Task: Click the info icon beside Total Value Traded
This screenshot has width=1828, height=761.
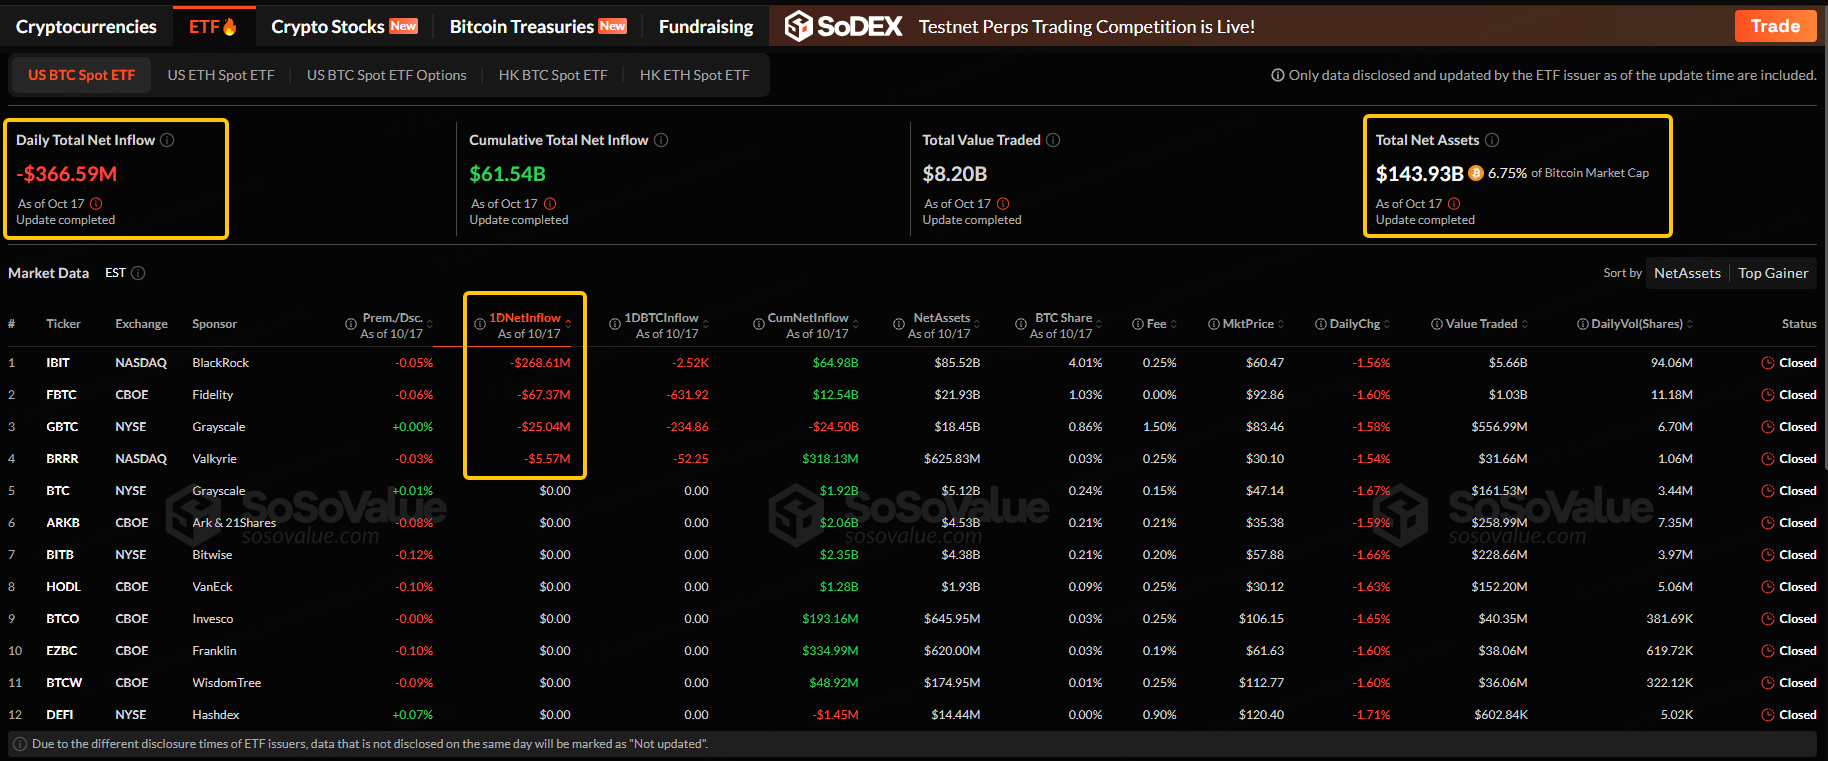Action: tap(1053, 140)
